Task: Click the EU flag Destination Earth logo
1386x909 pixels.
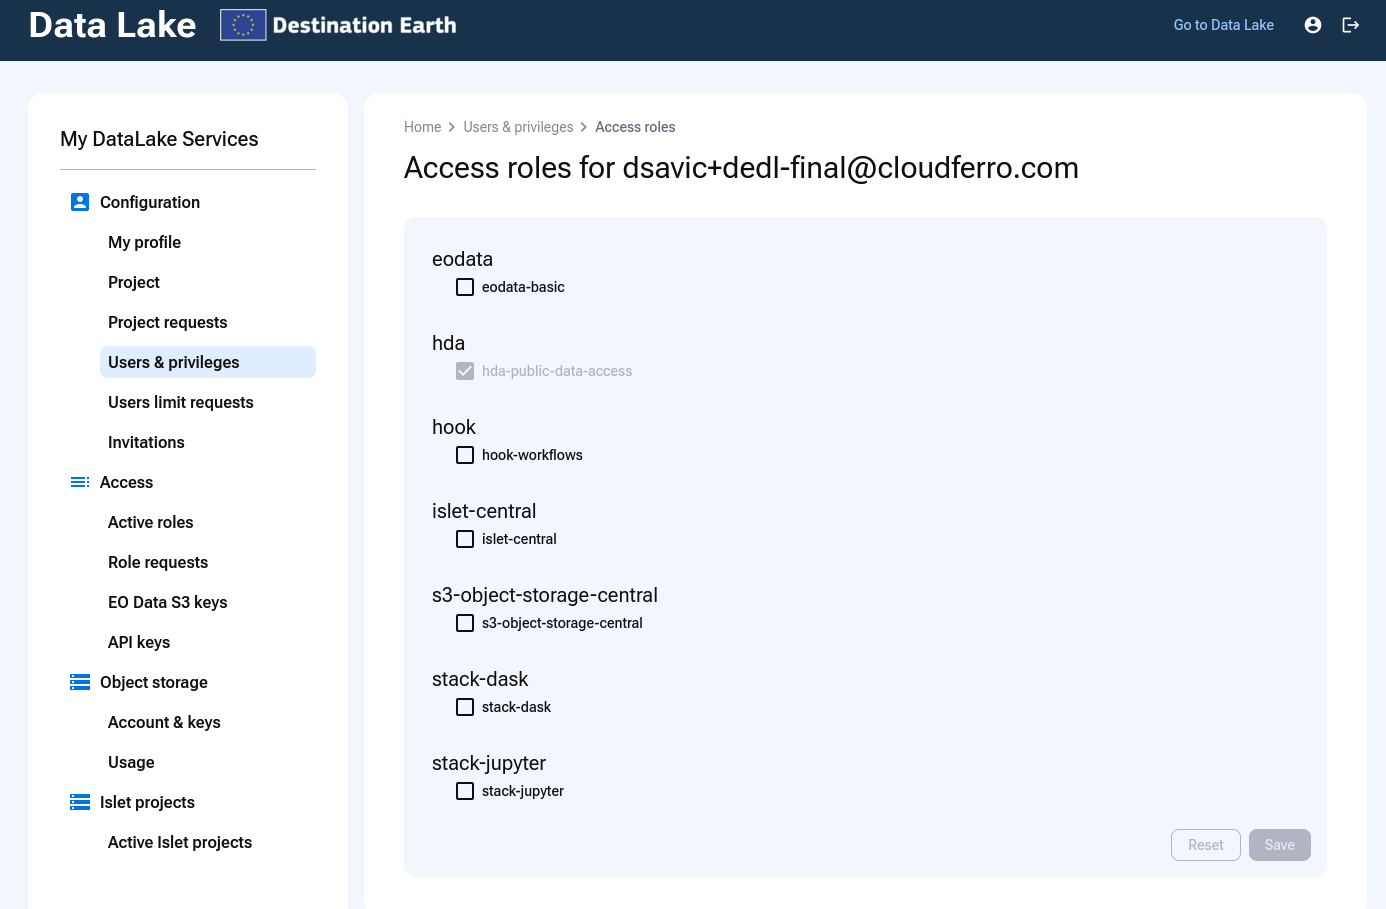Action: coord(243,25)
